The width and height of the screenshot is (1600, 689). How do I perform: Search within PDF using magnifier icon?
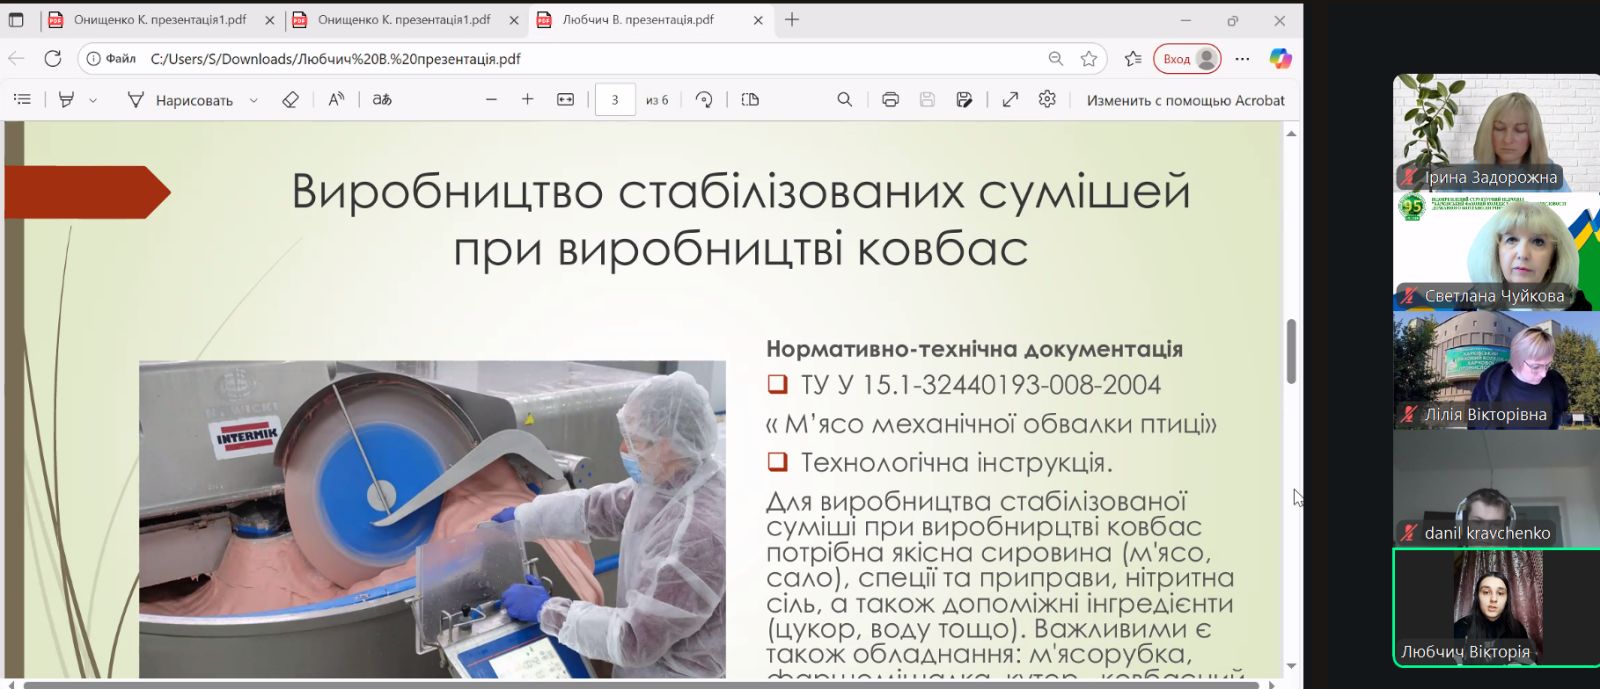(x=844, y=99)
